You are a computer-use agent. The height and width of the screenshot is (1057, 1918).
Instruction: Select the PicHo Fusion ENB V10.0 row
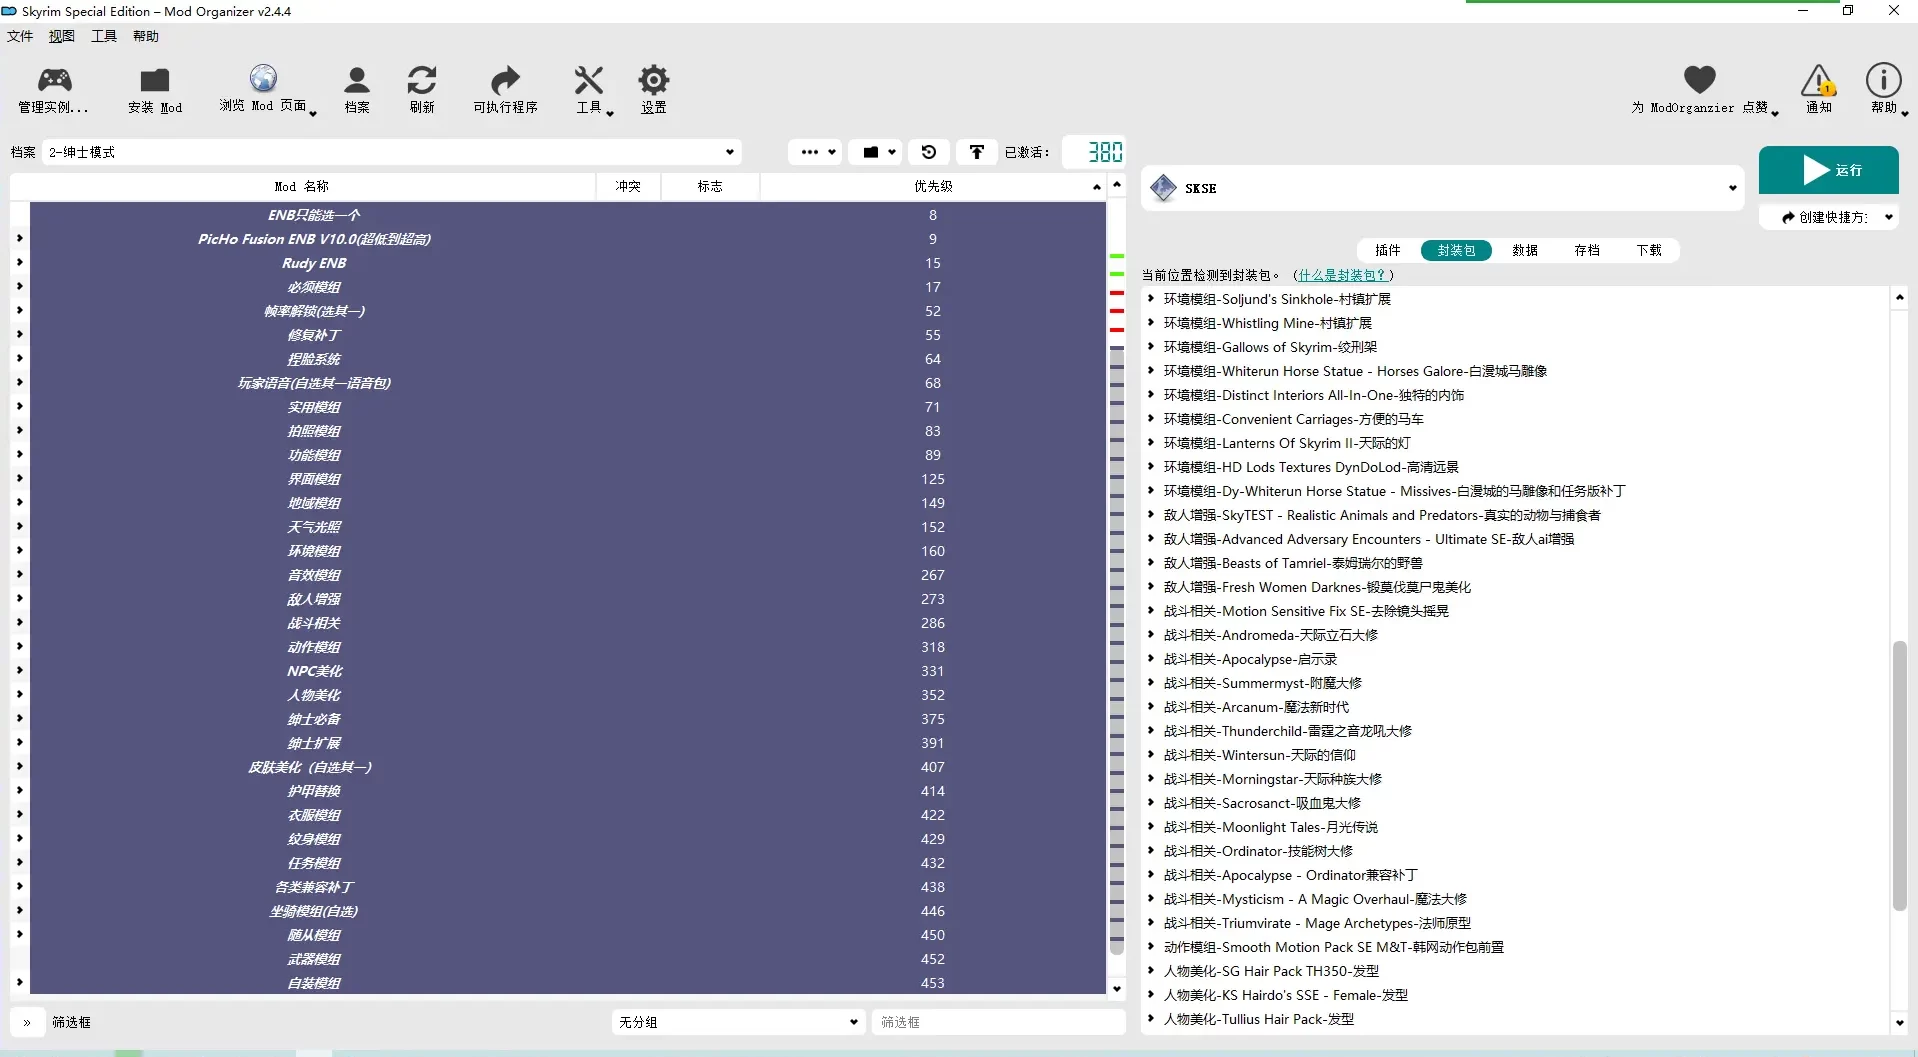(x=568, y=239)
